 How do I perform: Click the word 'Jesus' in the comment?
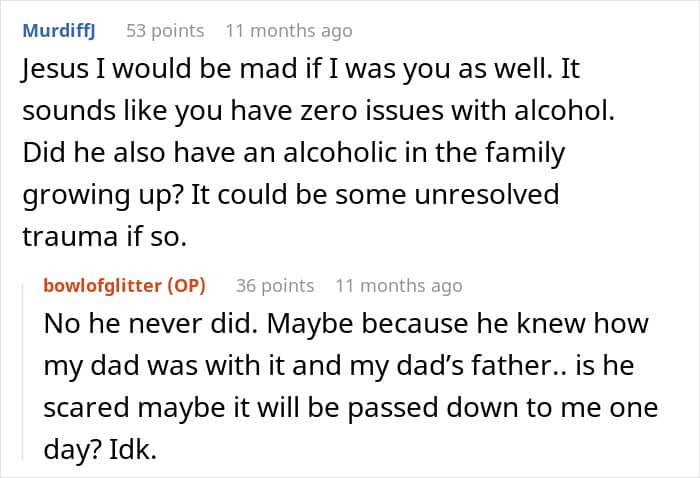point(55,69)
